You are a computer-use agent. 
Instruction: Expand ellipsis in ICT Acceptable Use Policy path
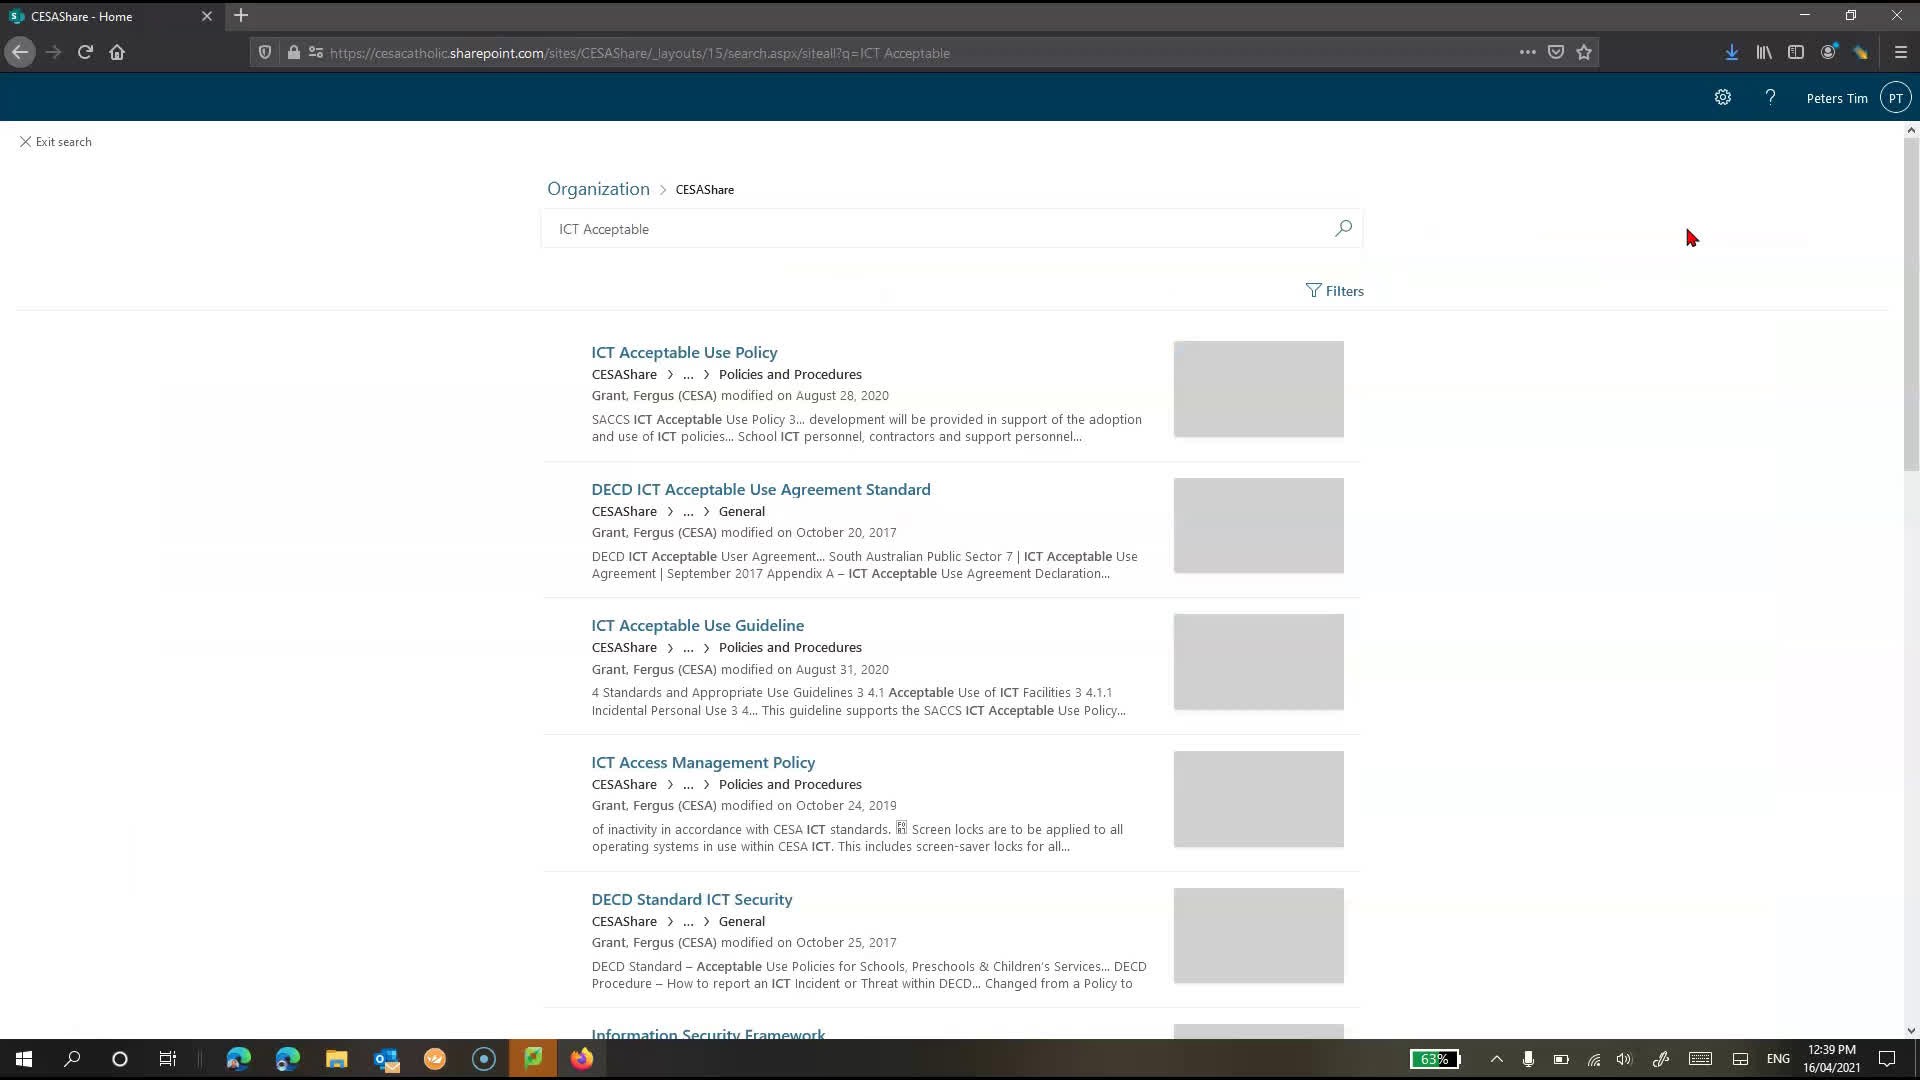[x=687, y=375]
